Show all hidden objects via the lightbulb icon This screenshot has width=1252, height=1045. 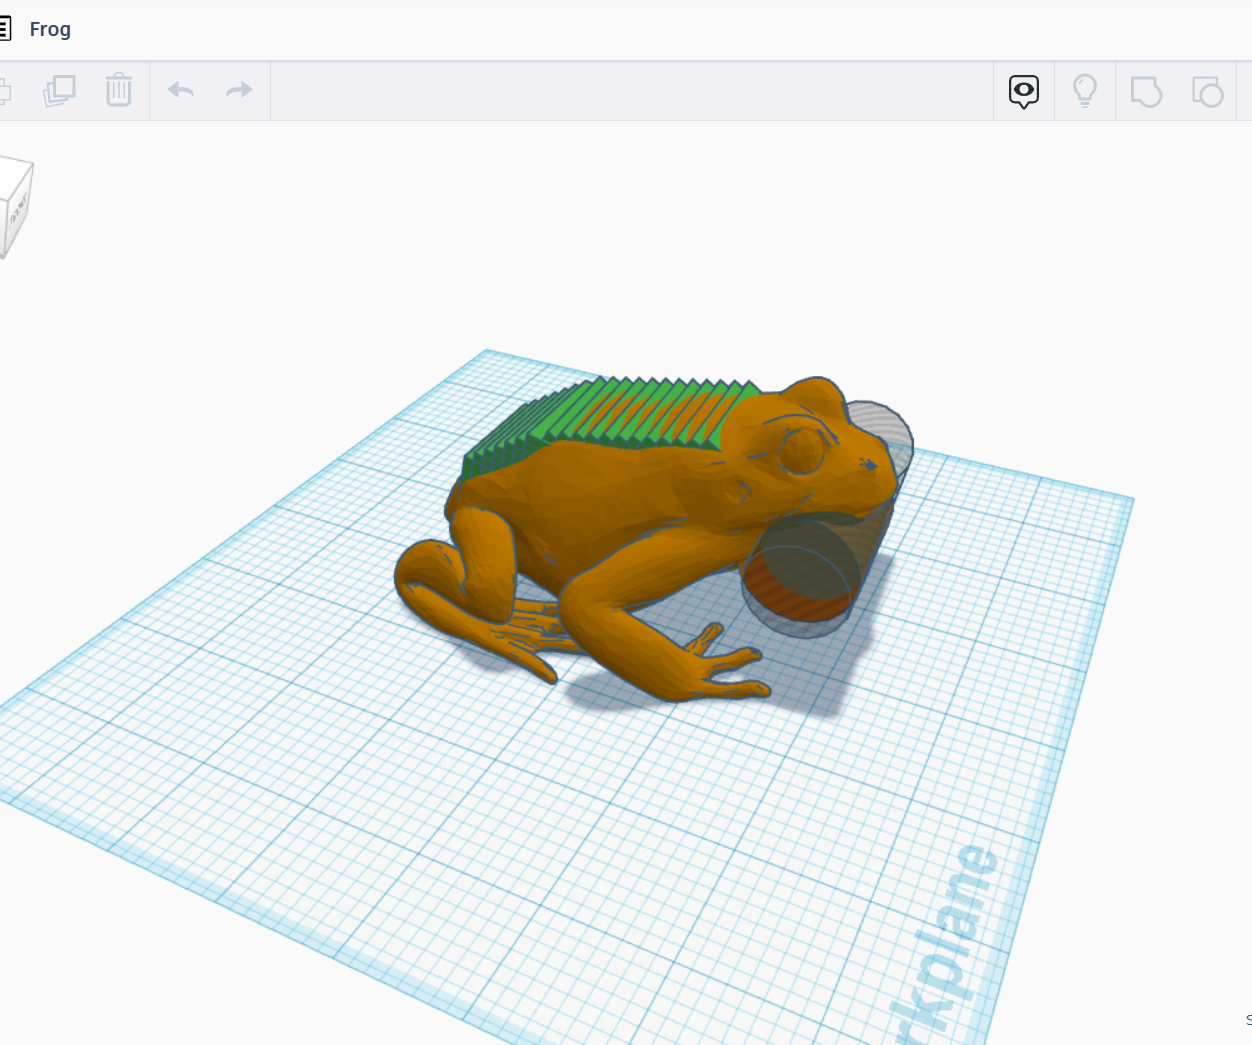[1085, 90]
